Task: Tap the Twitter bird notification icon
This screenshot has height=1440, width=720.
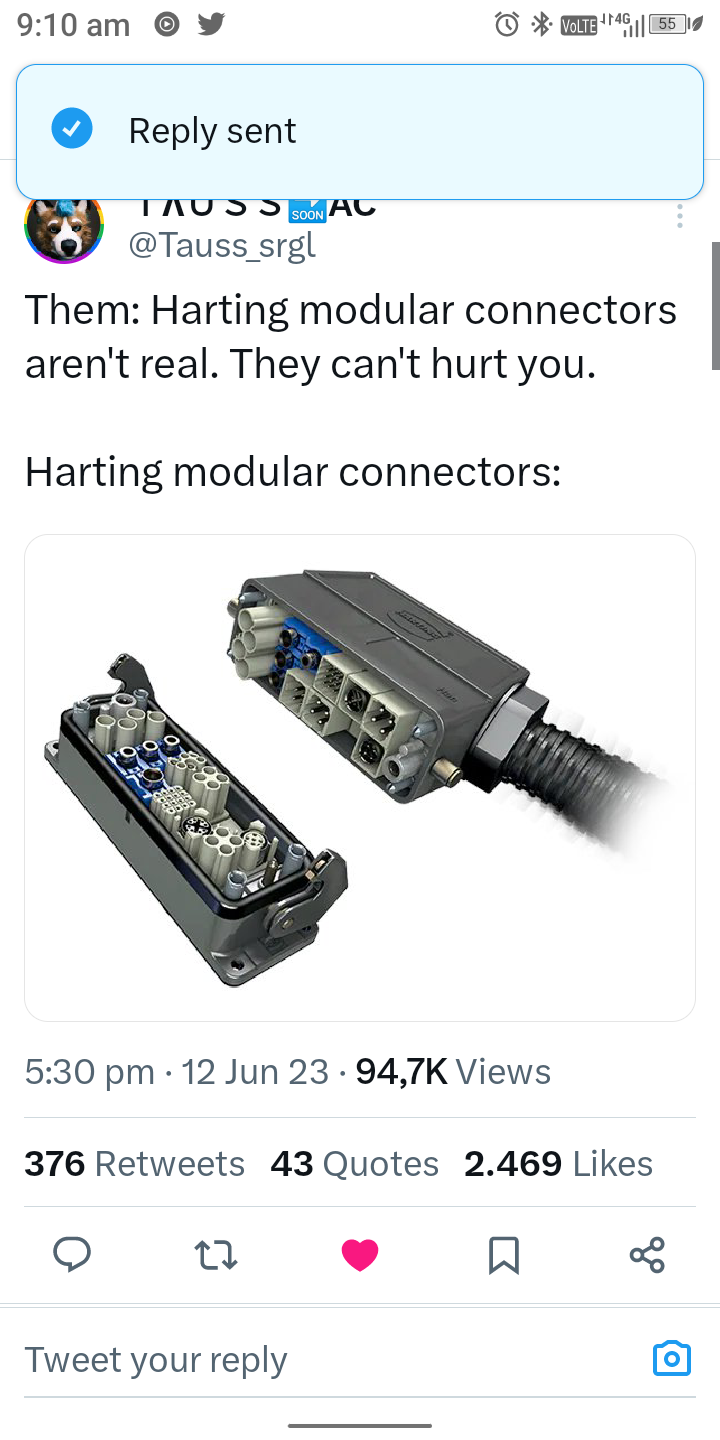Action: pos(210,25)
